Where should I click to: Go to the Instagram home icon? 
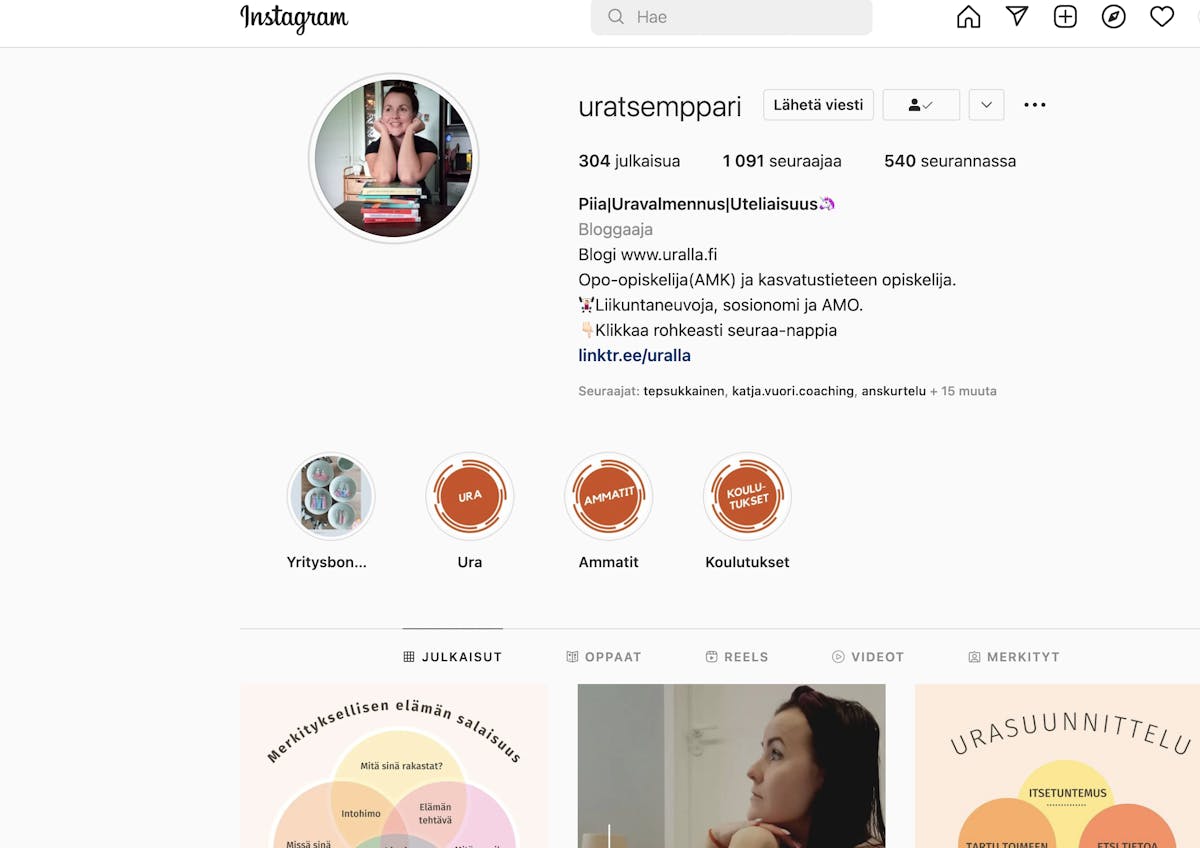(968, 17)
